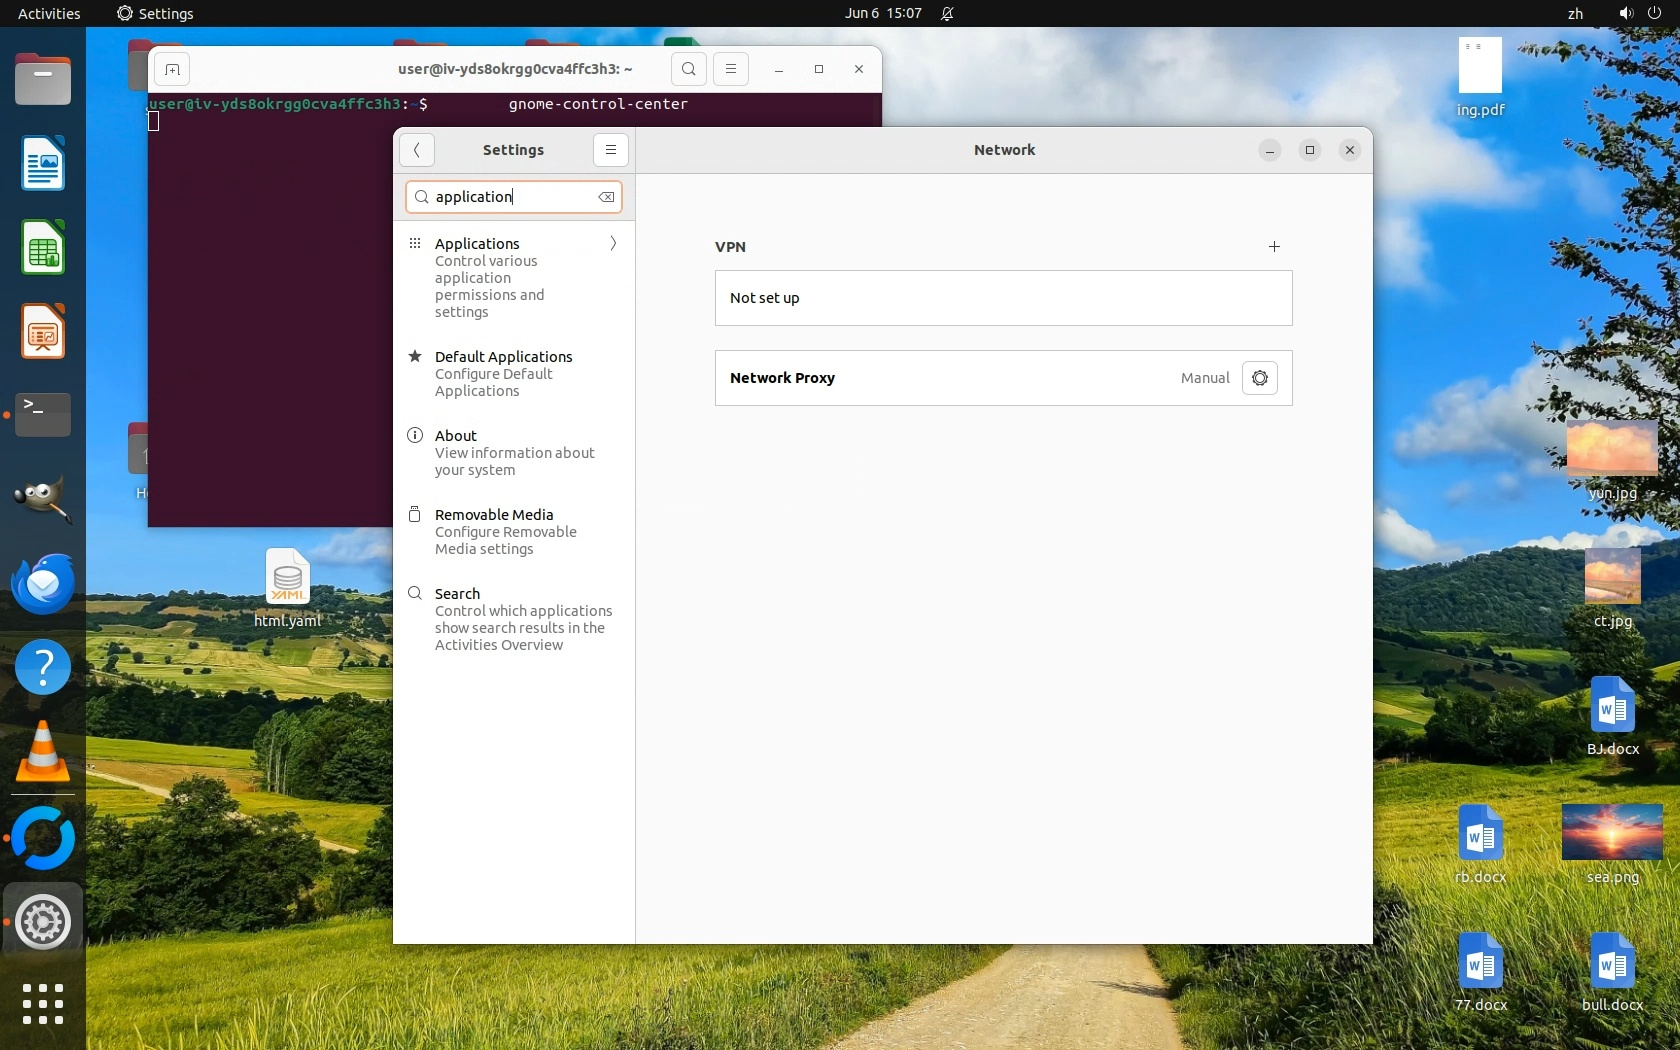This screenshot has width=1680, height=1050.
Task: Open the system power menu
Action: coord(1653,14)
